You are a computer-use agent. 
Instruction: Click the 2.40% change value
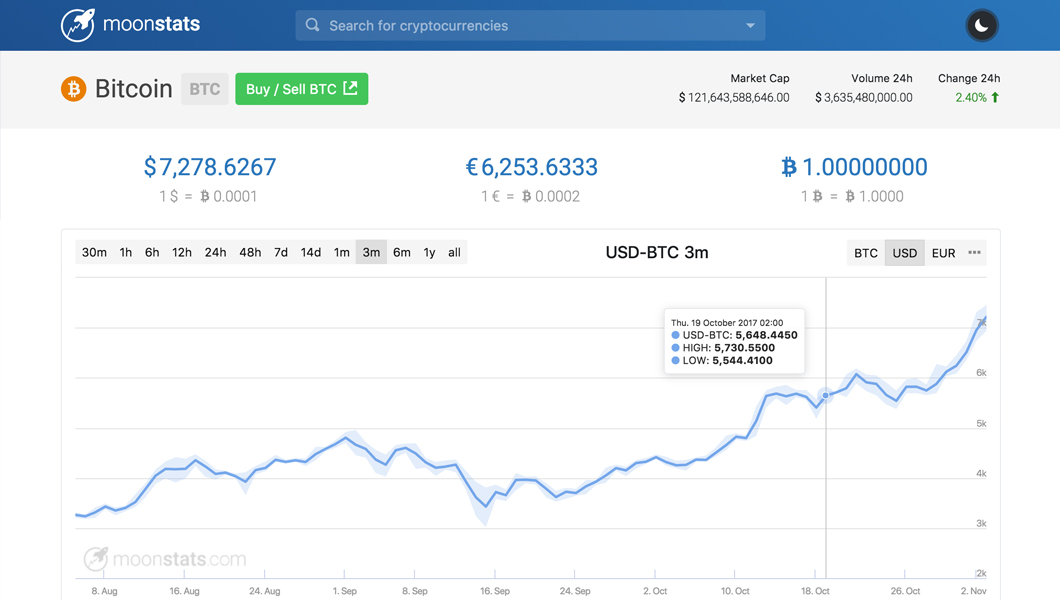[x=971, y=97]
